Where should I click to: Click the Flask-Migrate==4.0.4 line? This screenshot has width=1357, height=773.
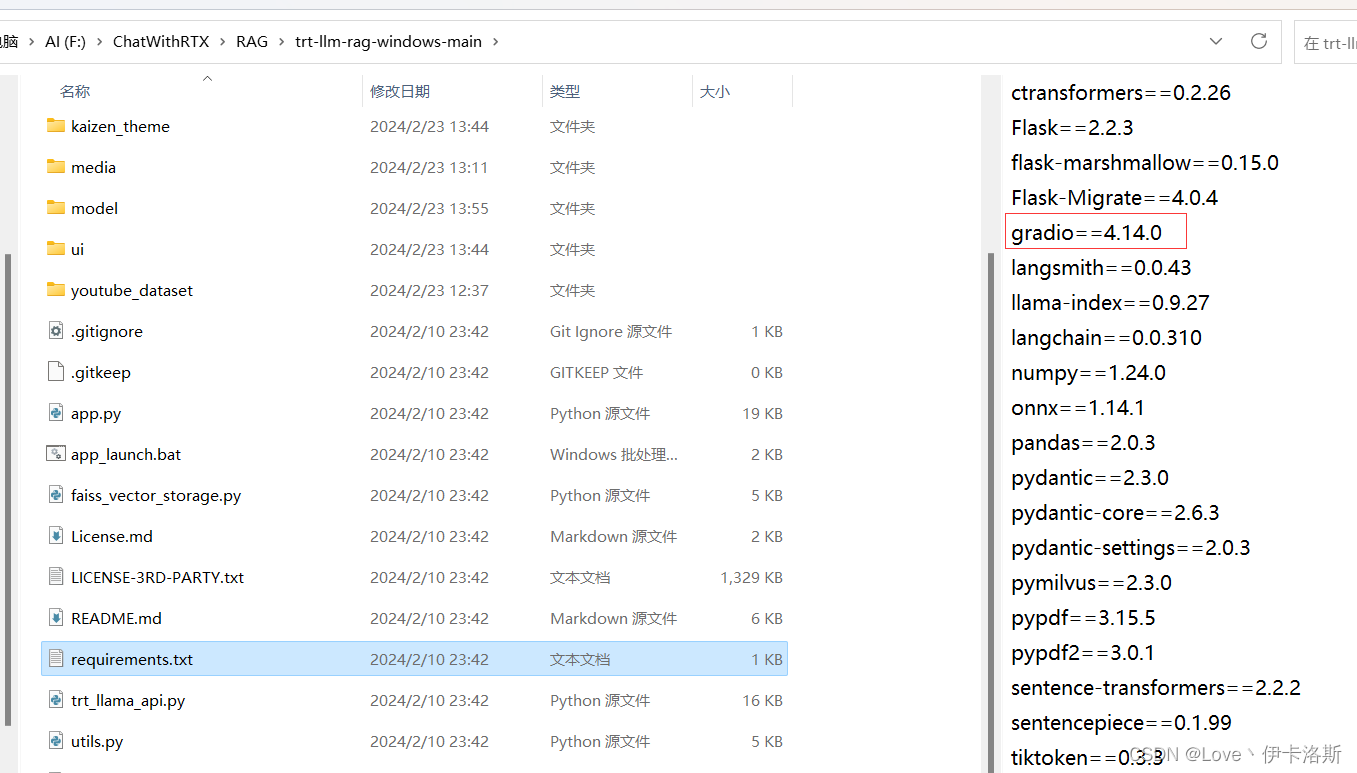(x=1115, y=198)
